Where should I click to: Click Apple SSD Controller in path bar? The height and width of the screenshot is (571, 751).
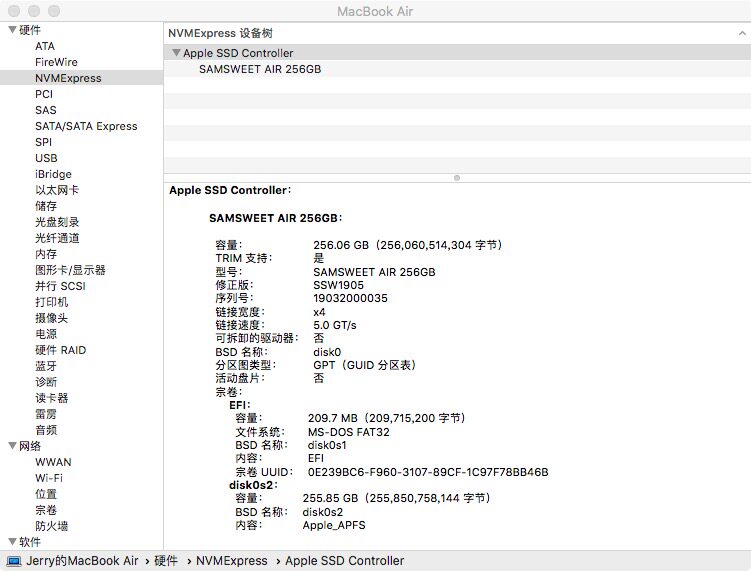pos(345,560)
